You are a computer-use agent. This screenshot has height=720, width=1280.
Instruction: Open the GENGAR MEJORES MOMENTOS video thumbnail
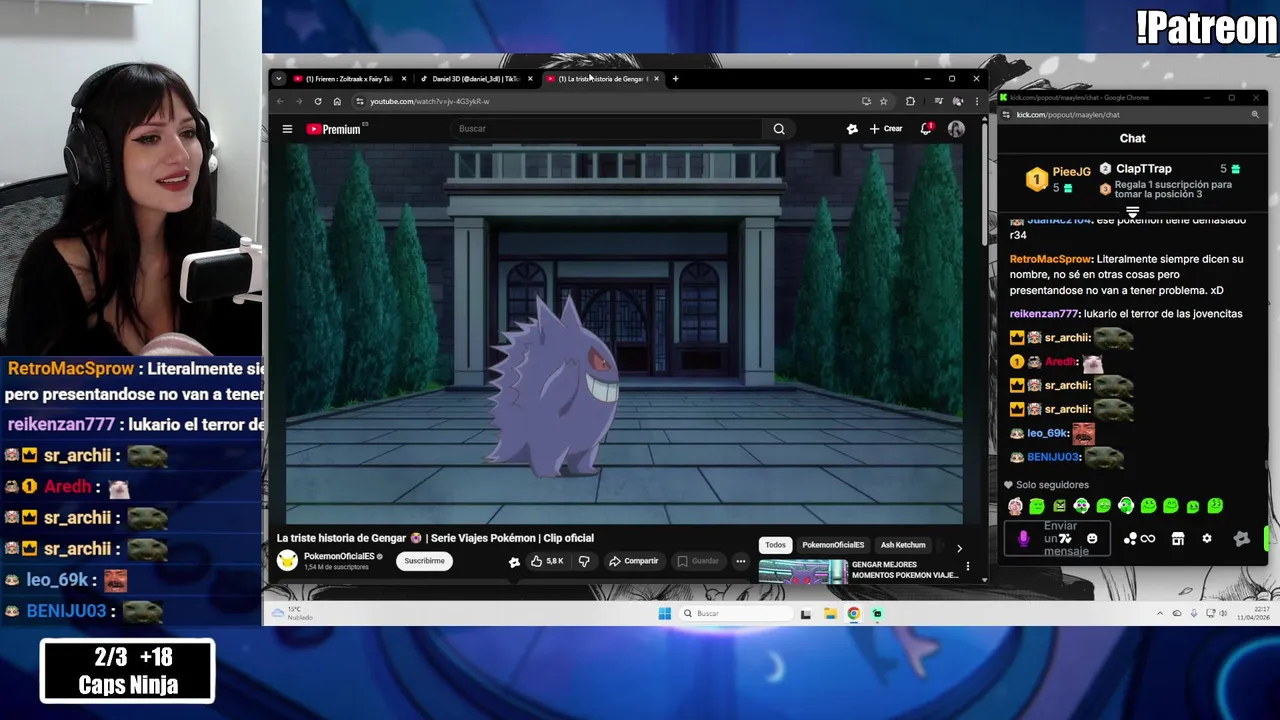point(803,571)
